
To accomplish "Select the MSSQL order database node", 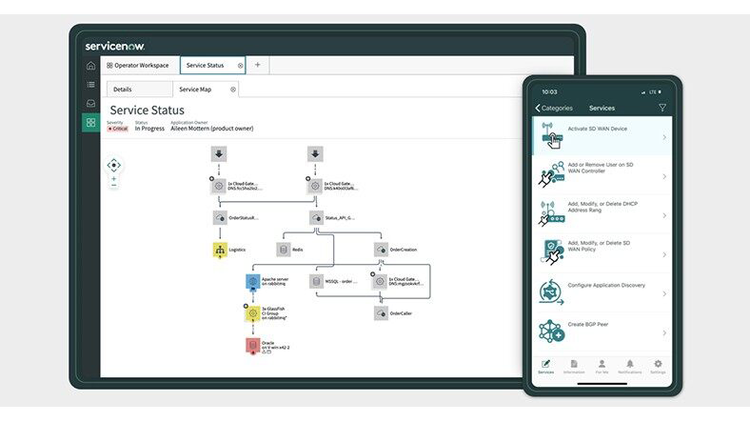I will (x=316, y=282).
